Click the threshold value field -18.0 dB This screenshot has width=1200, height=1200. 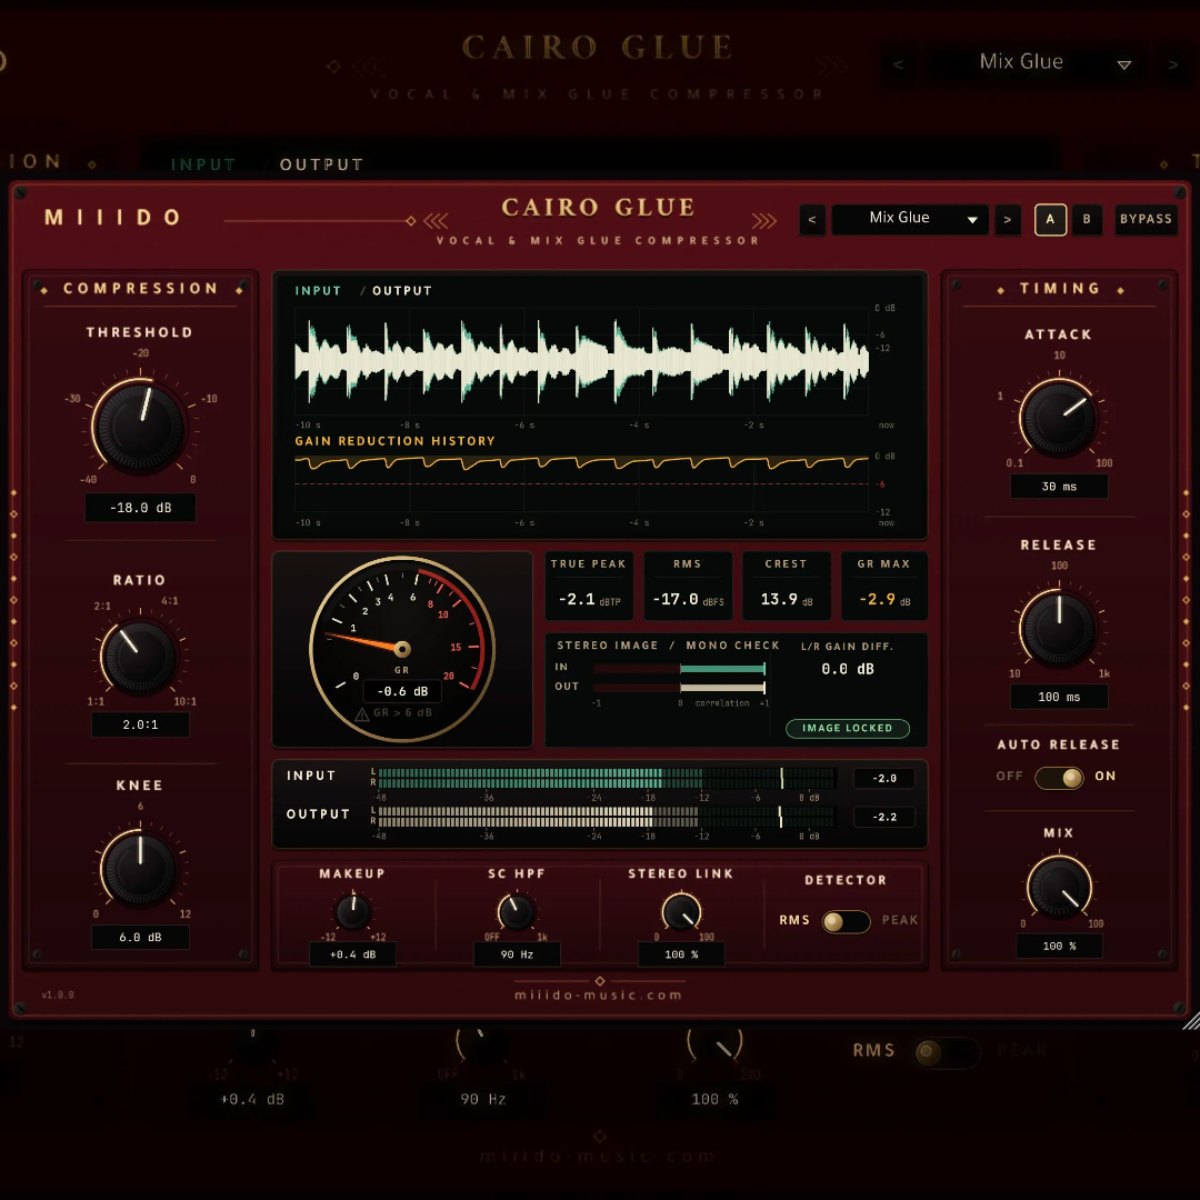[140, 508]
